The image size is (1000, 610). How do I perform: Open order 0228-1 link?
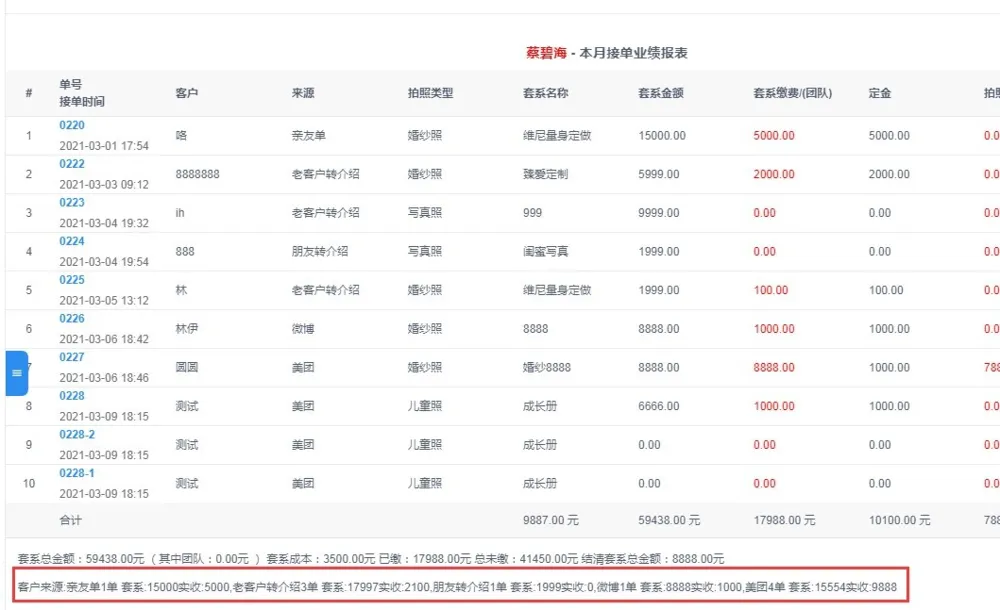(77, 473)
